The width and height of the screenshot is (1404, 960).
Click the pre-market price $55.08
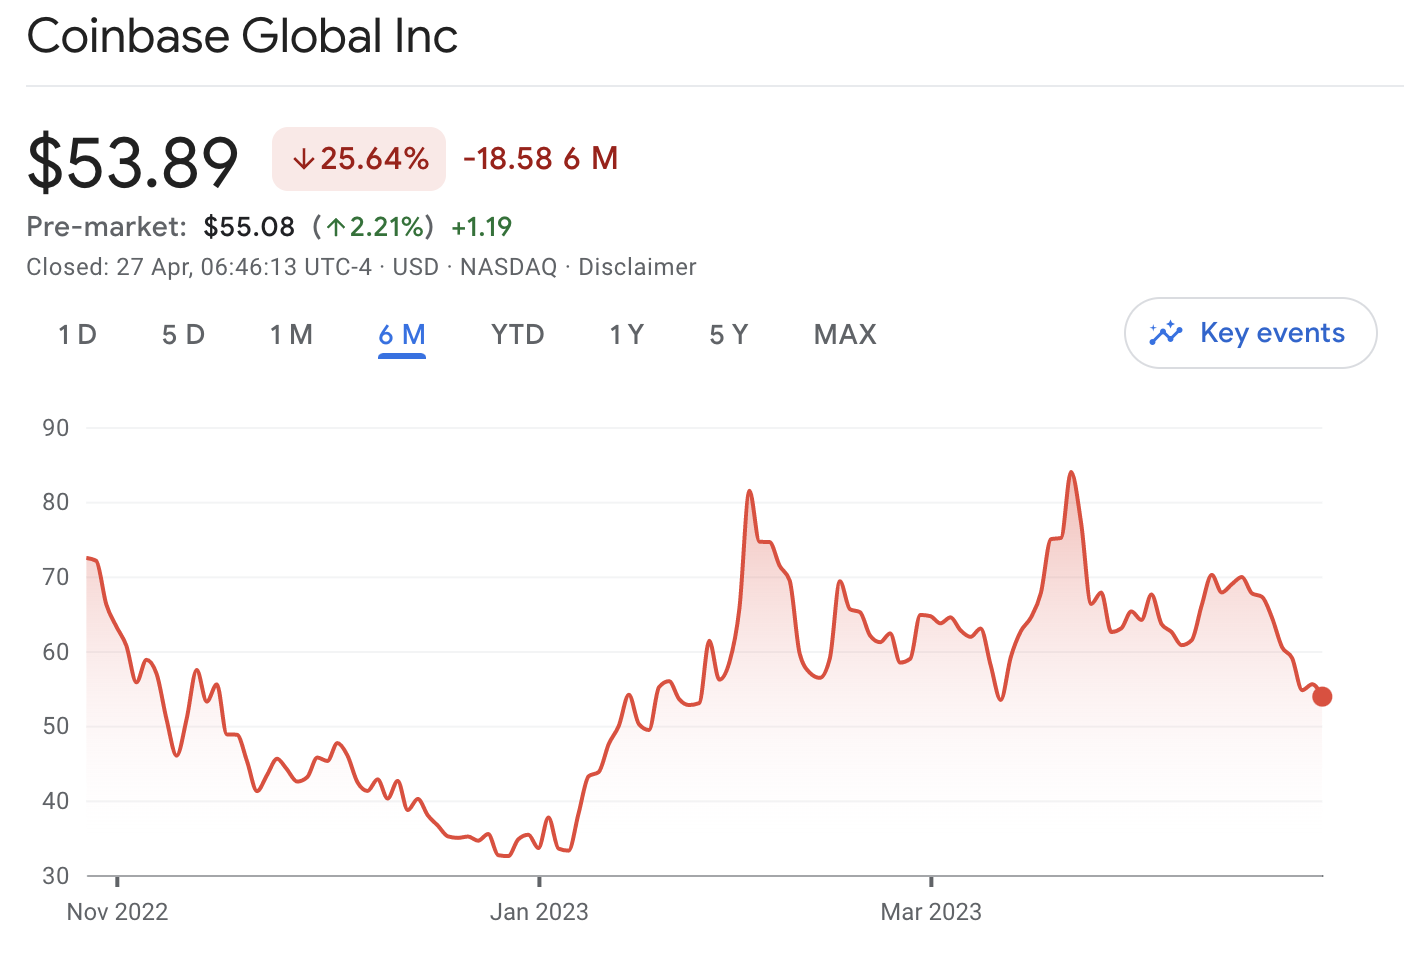click(x=249, y=227)
